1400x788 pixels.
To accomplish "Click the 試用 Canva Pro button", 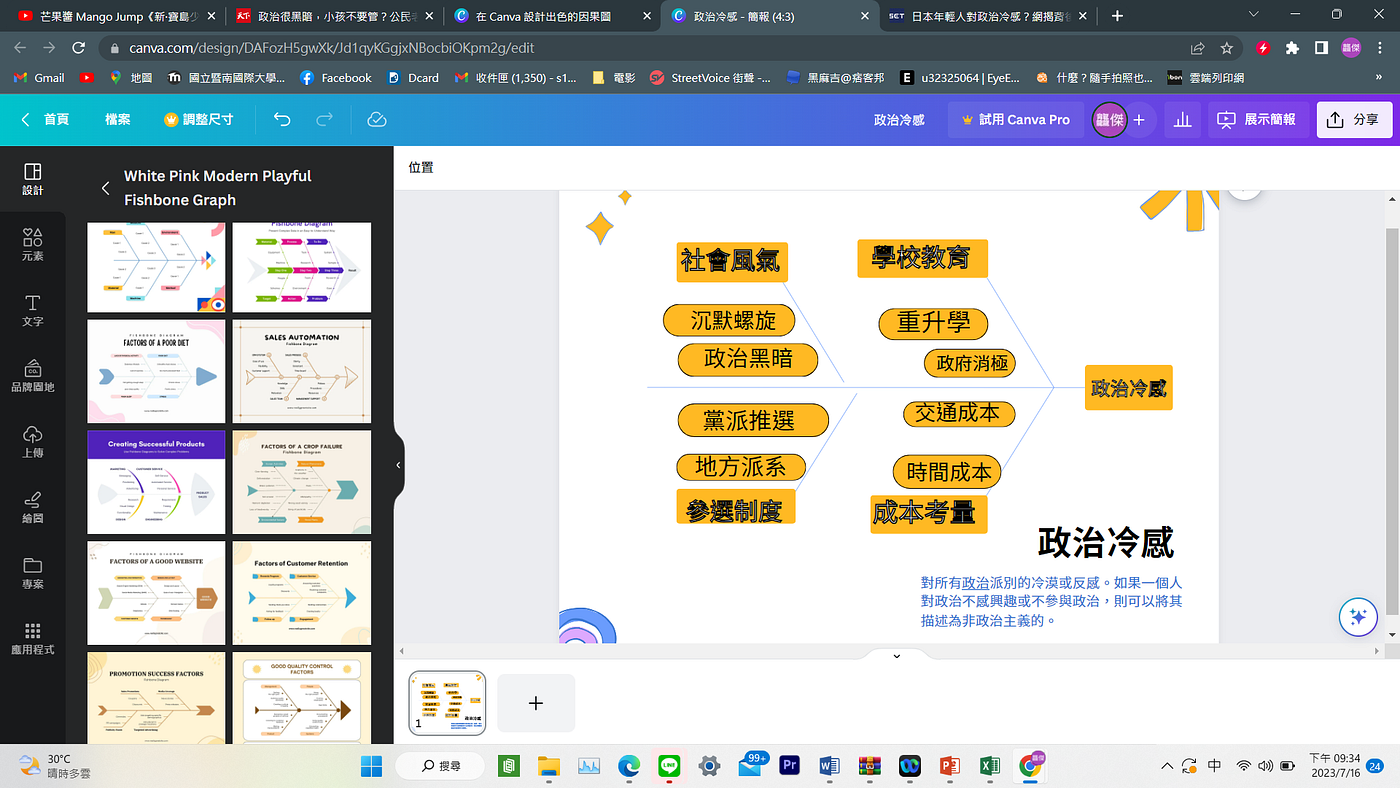I will (x=1015, y=119).
